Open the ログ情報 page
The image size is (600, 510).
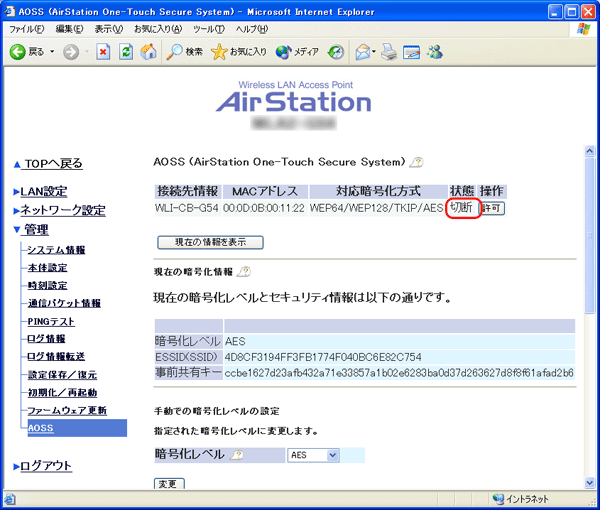46,339
